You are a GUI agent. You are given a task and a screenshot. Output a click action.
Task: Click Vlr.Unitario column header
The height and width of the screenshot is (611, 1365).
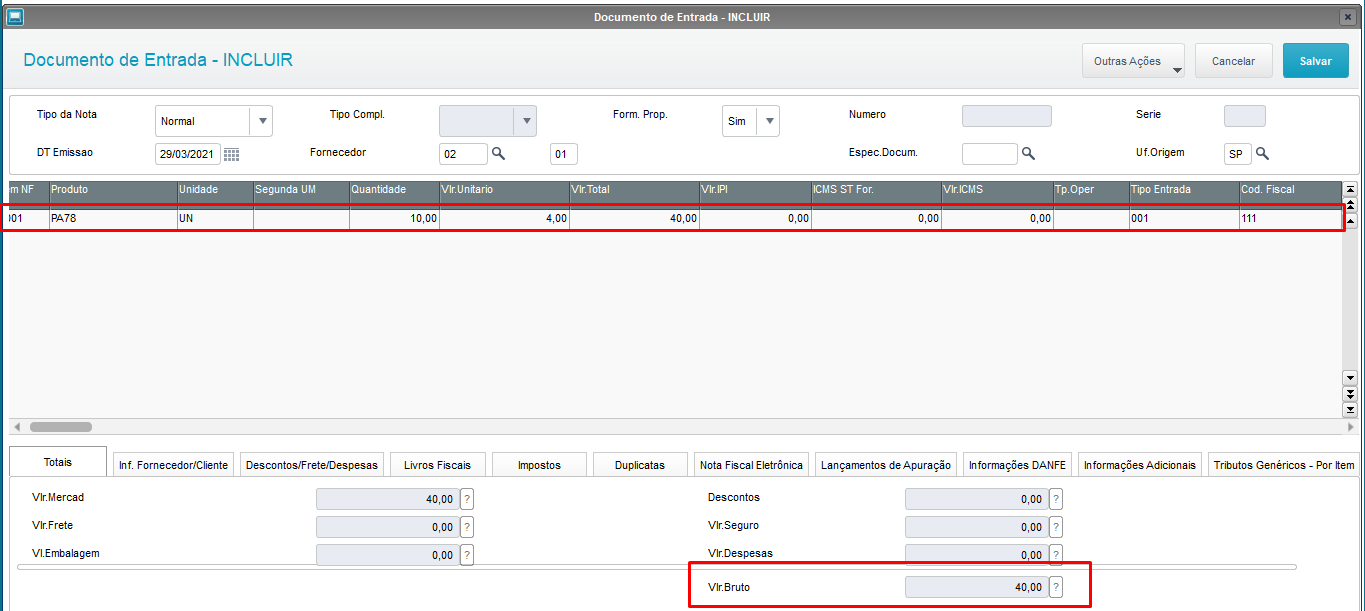point(504,189)
